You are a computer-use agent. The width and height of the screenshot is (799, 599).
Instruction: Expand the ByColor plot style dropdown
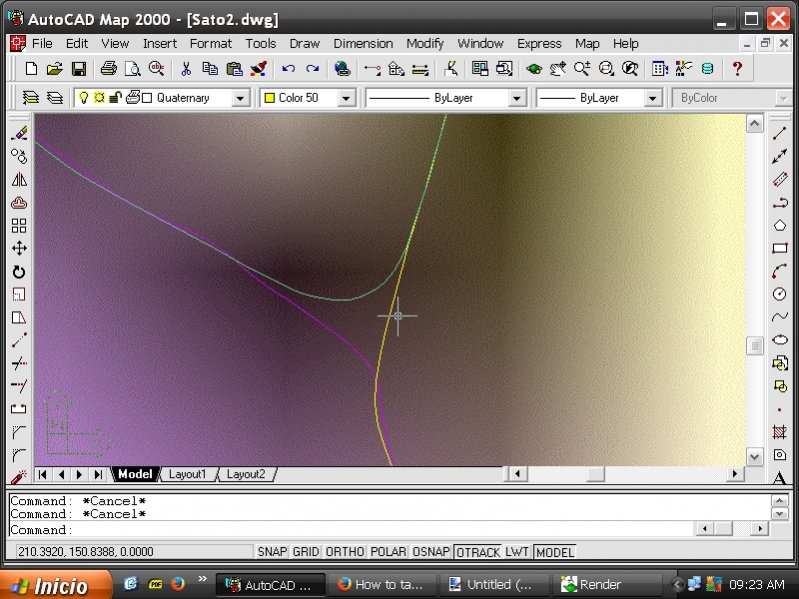click(782, 98)
